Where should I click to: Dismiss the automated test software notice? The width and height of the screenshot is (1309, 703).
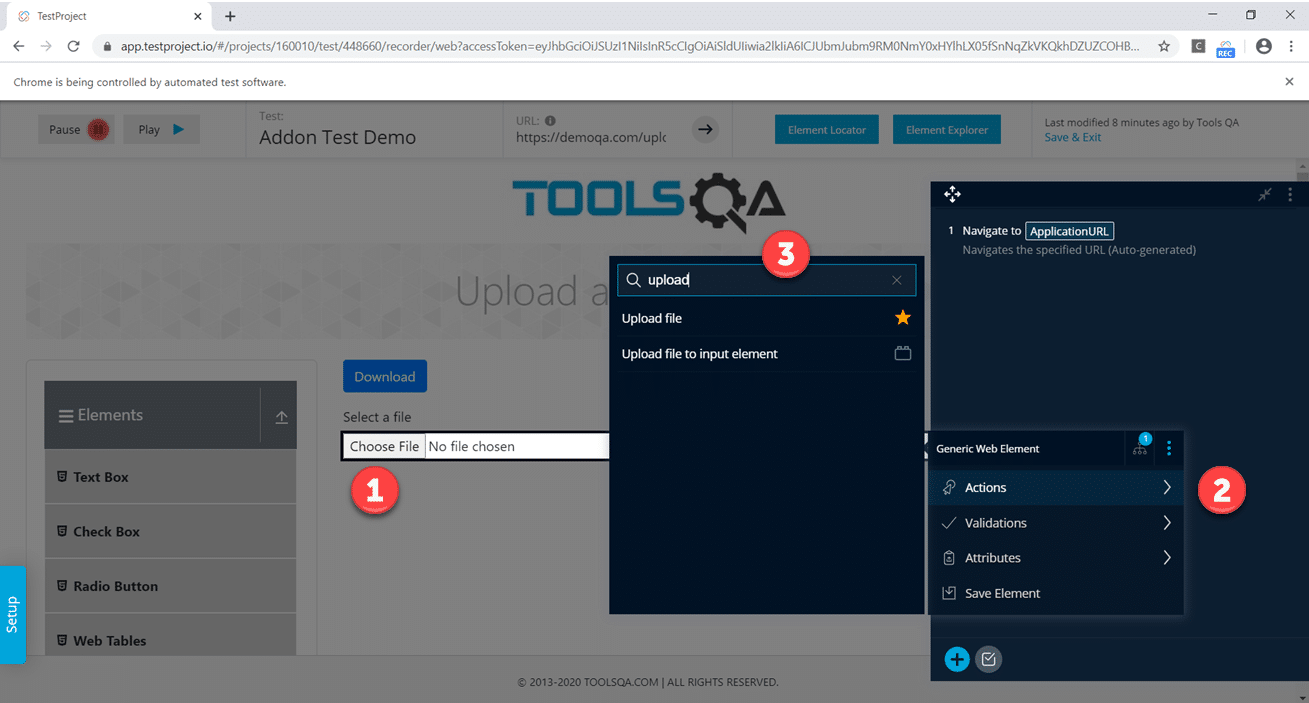[x=1289, y=82]
